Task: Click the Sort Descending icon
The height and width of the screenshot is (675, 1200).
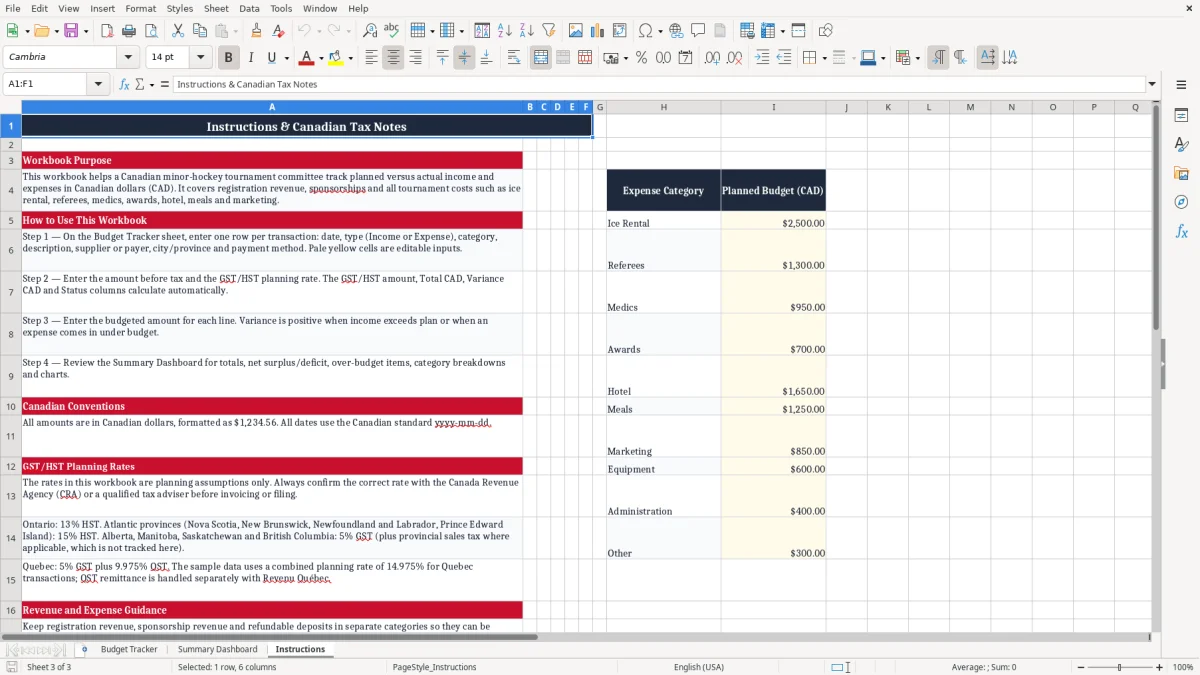Action: [526, 31]
